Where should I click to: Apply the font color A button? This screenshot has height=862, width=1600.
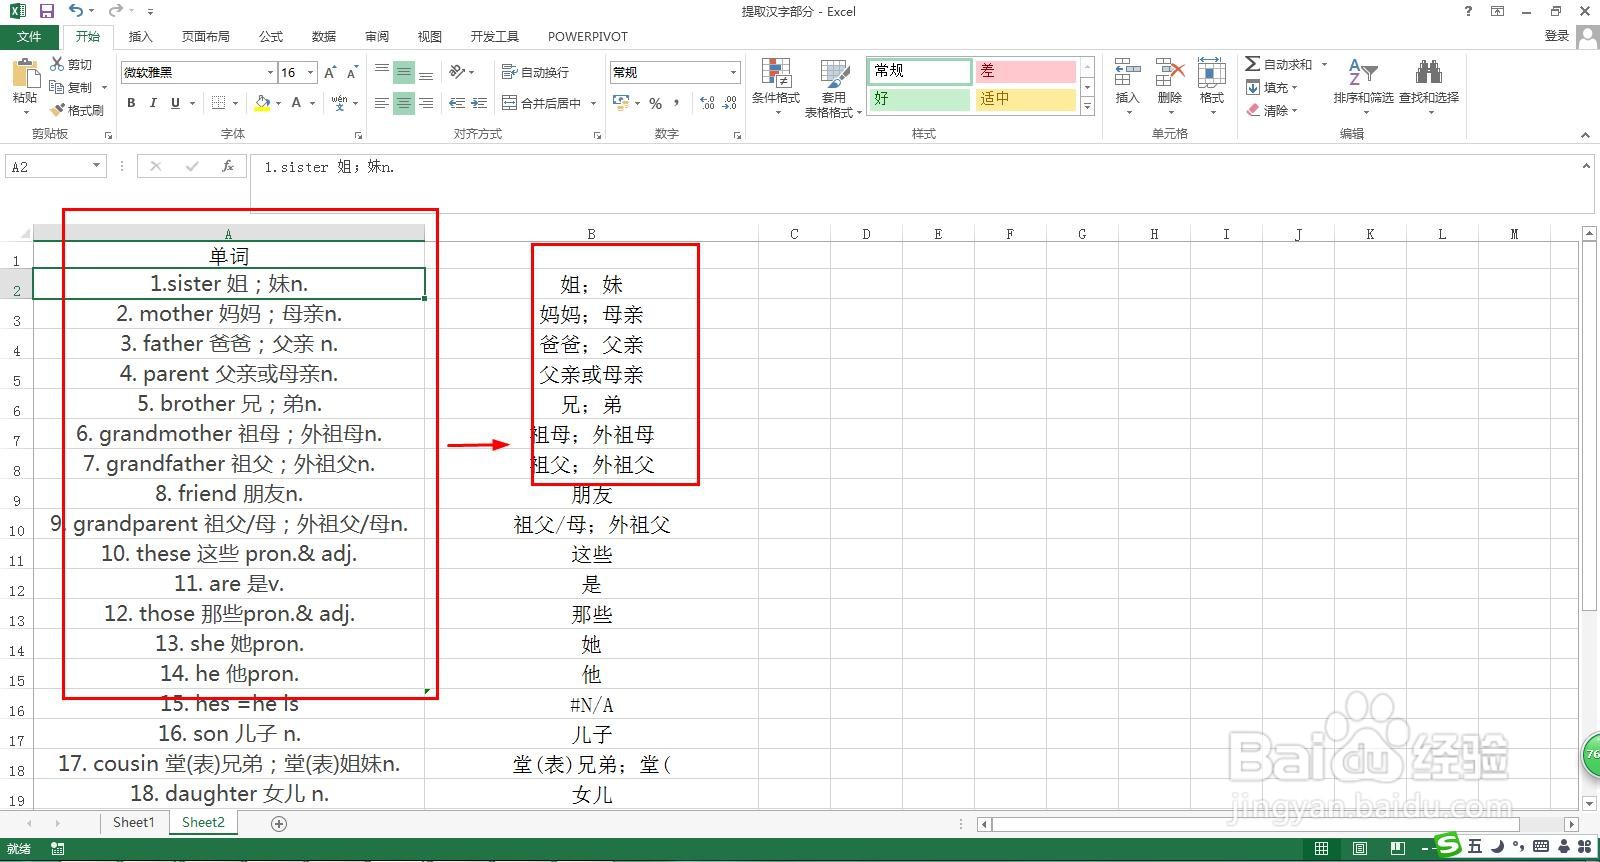tap(296, 102)
